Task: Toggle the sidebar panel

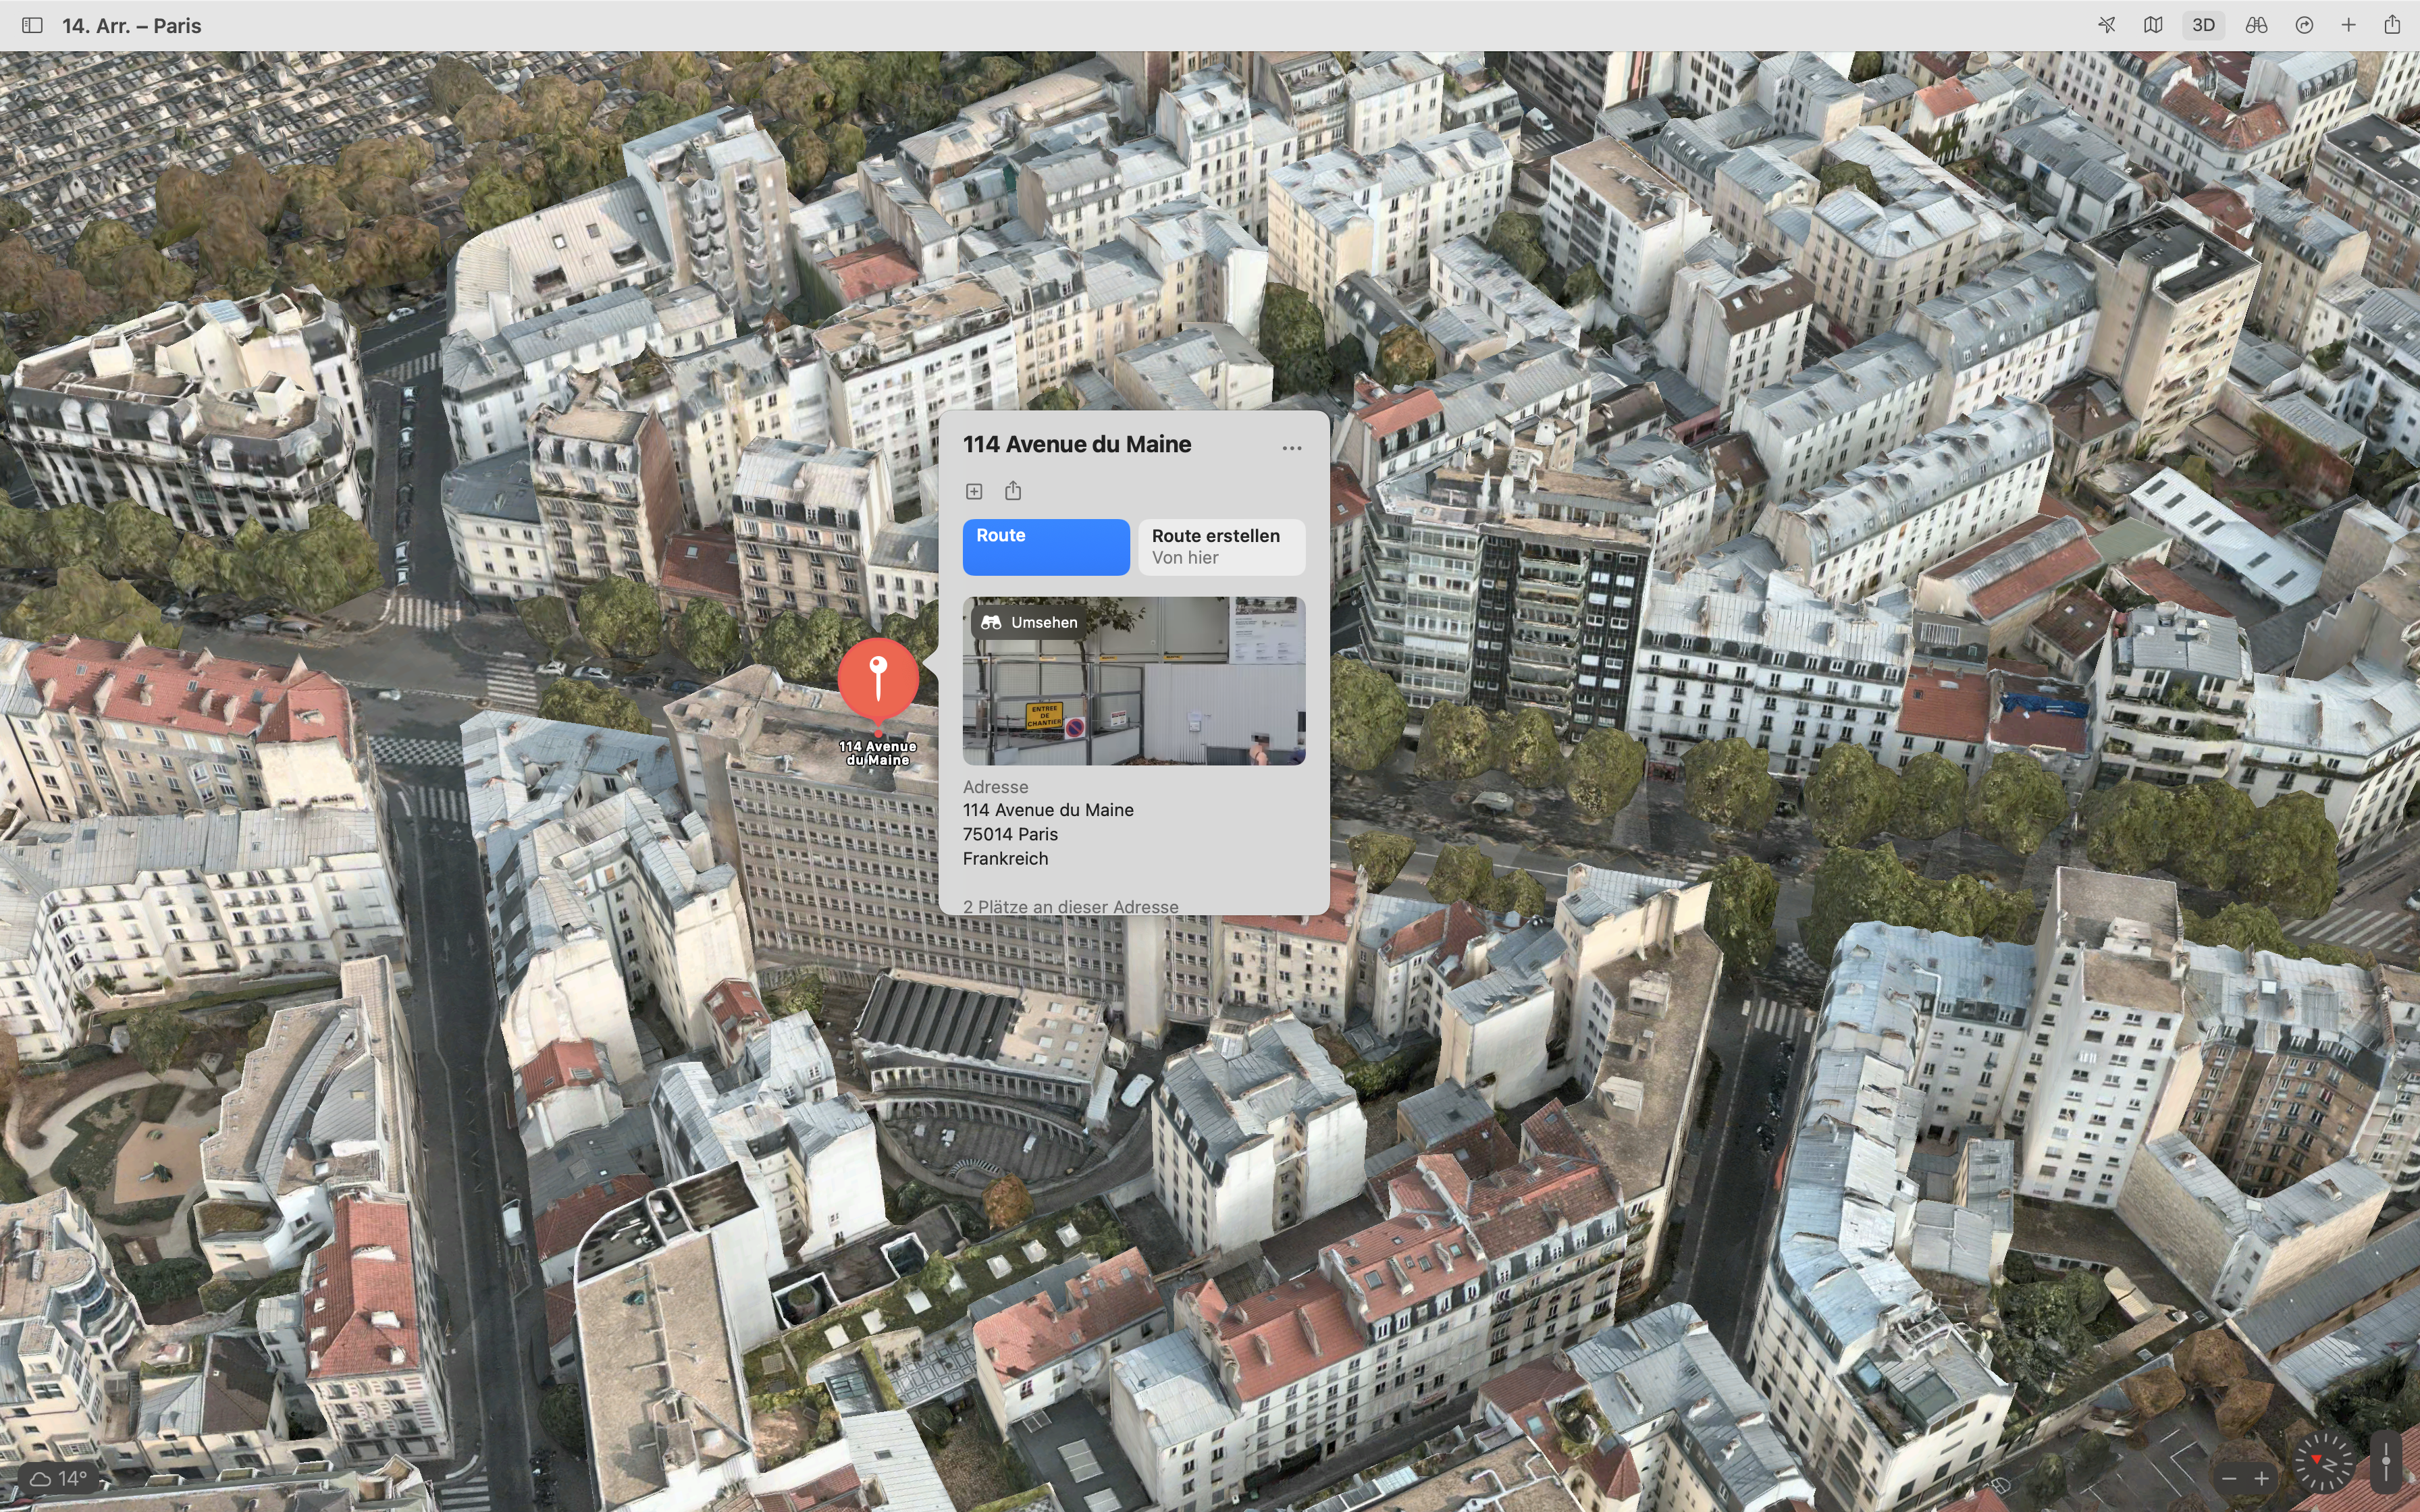Action: click(x=32, y=25)
